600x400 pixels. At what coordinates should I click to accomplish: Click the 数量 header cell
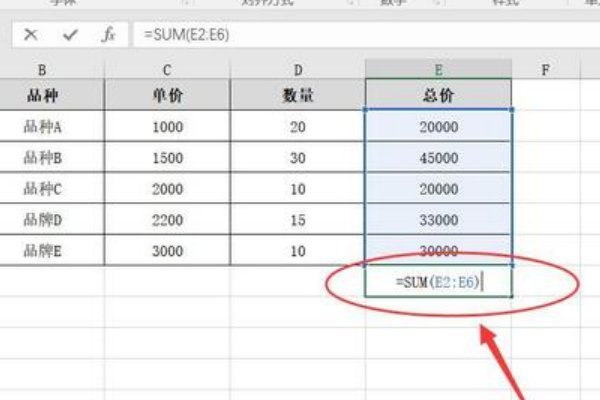(x=298, y=95)
